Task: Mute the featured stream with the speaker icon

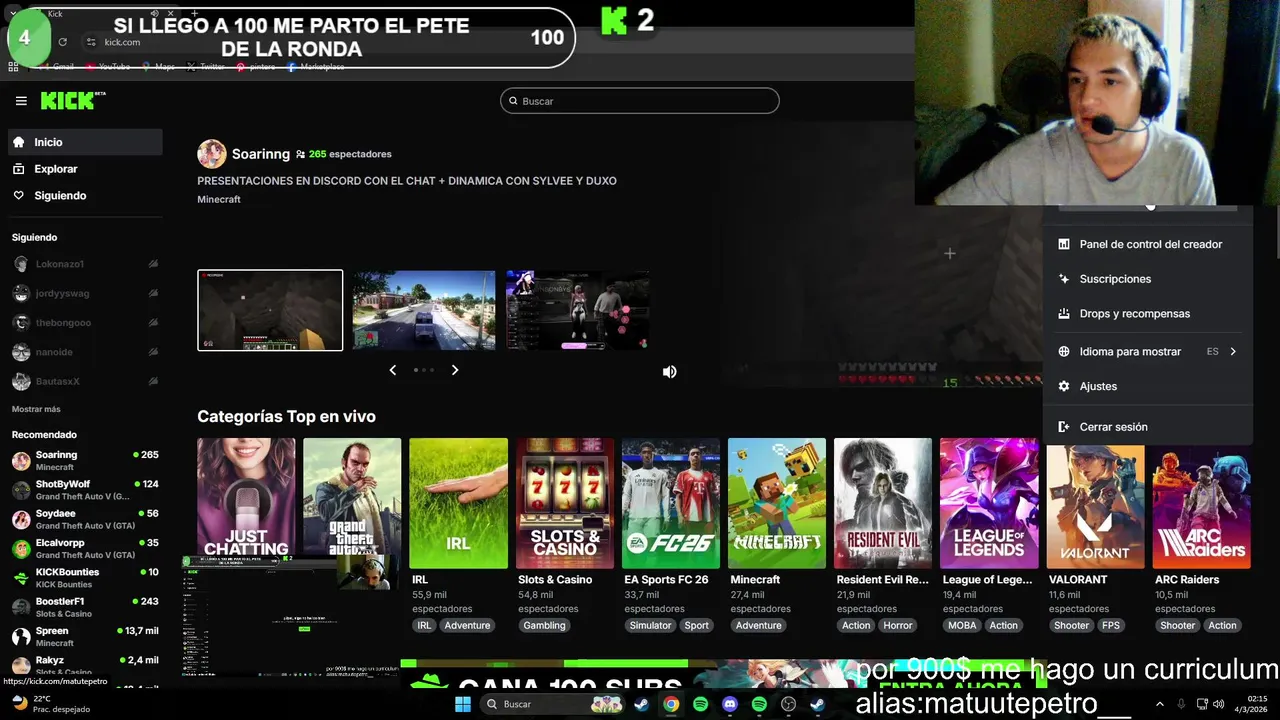Action: [x=669, y=372]
